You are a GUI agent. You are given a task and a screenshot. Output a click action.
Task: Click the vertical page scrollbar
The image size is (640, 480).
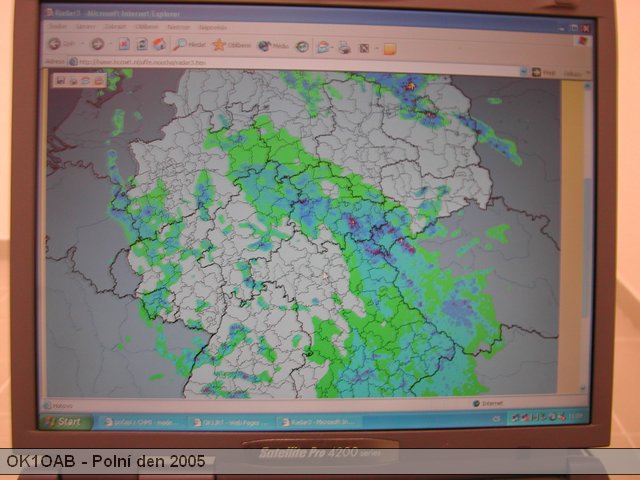pos(587,237)
